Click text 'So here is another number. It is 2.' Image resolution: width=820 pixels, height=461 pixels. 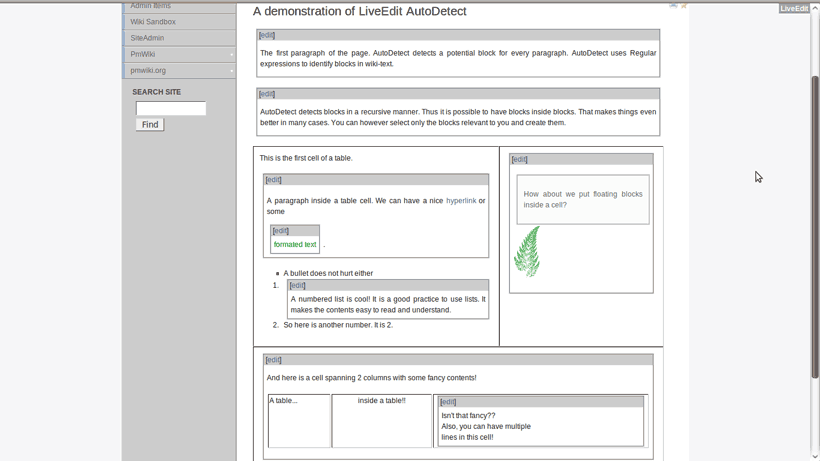click(x=338, y=325)
